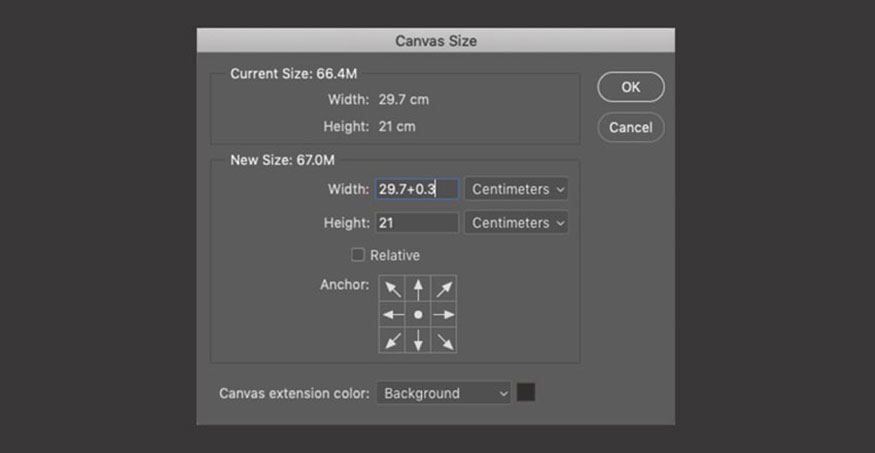The width and height of the screenshot is (875, 453).
Task: Click the Cancel button
Action: pos(631,127)
